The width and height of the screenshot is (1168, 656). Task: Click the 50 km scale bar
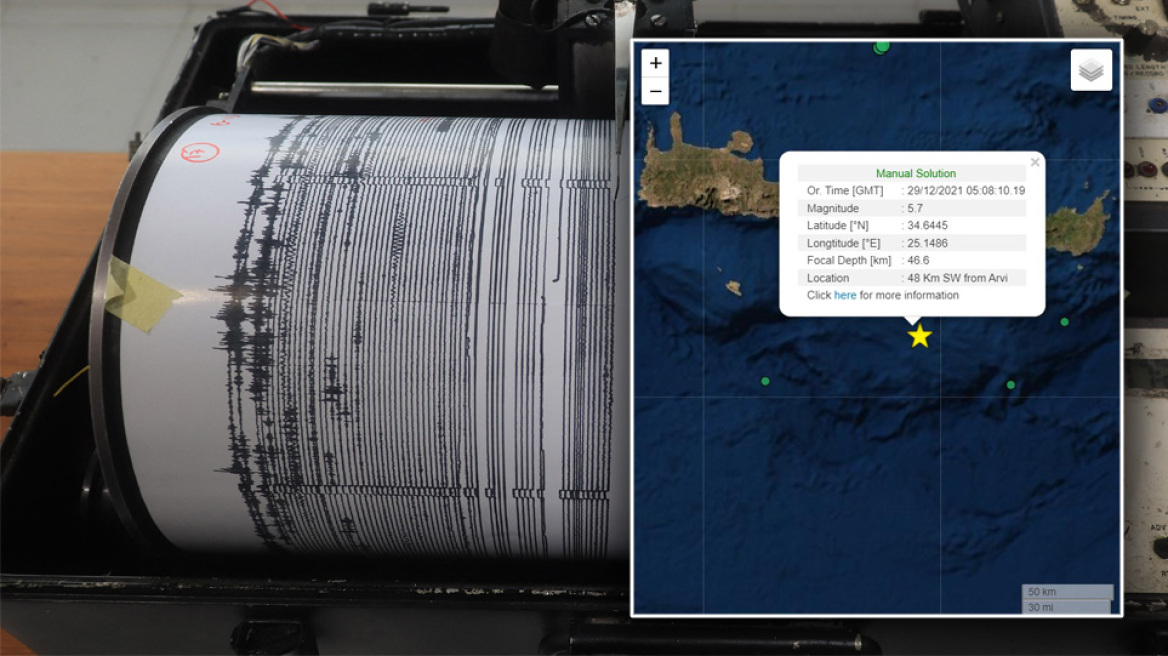[x=1066, y=592]
